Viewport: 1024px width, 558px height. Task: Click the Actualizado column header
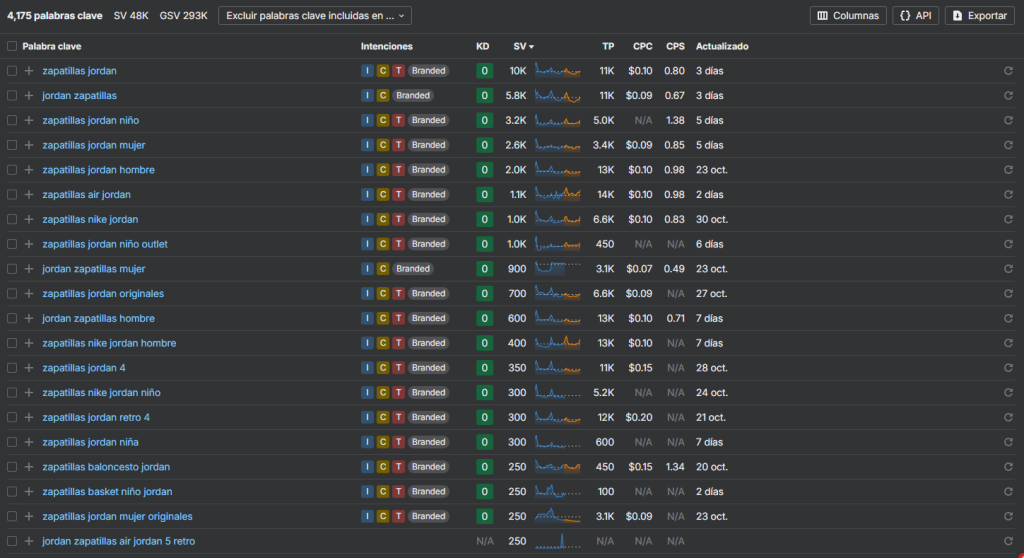coord(721,47)
